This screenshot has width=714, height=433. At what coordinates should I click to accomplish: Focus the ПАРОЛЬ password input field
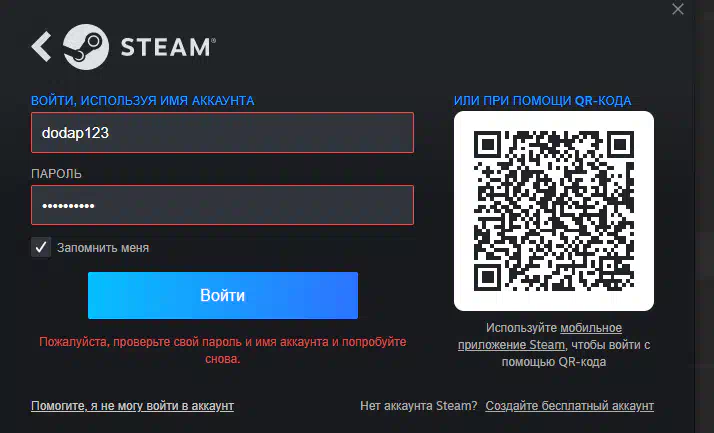point(222,205)
